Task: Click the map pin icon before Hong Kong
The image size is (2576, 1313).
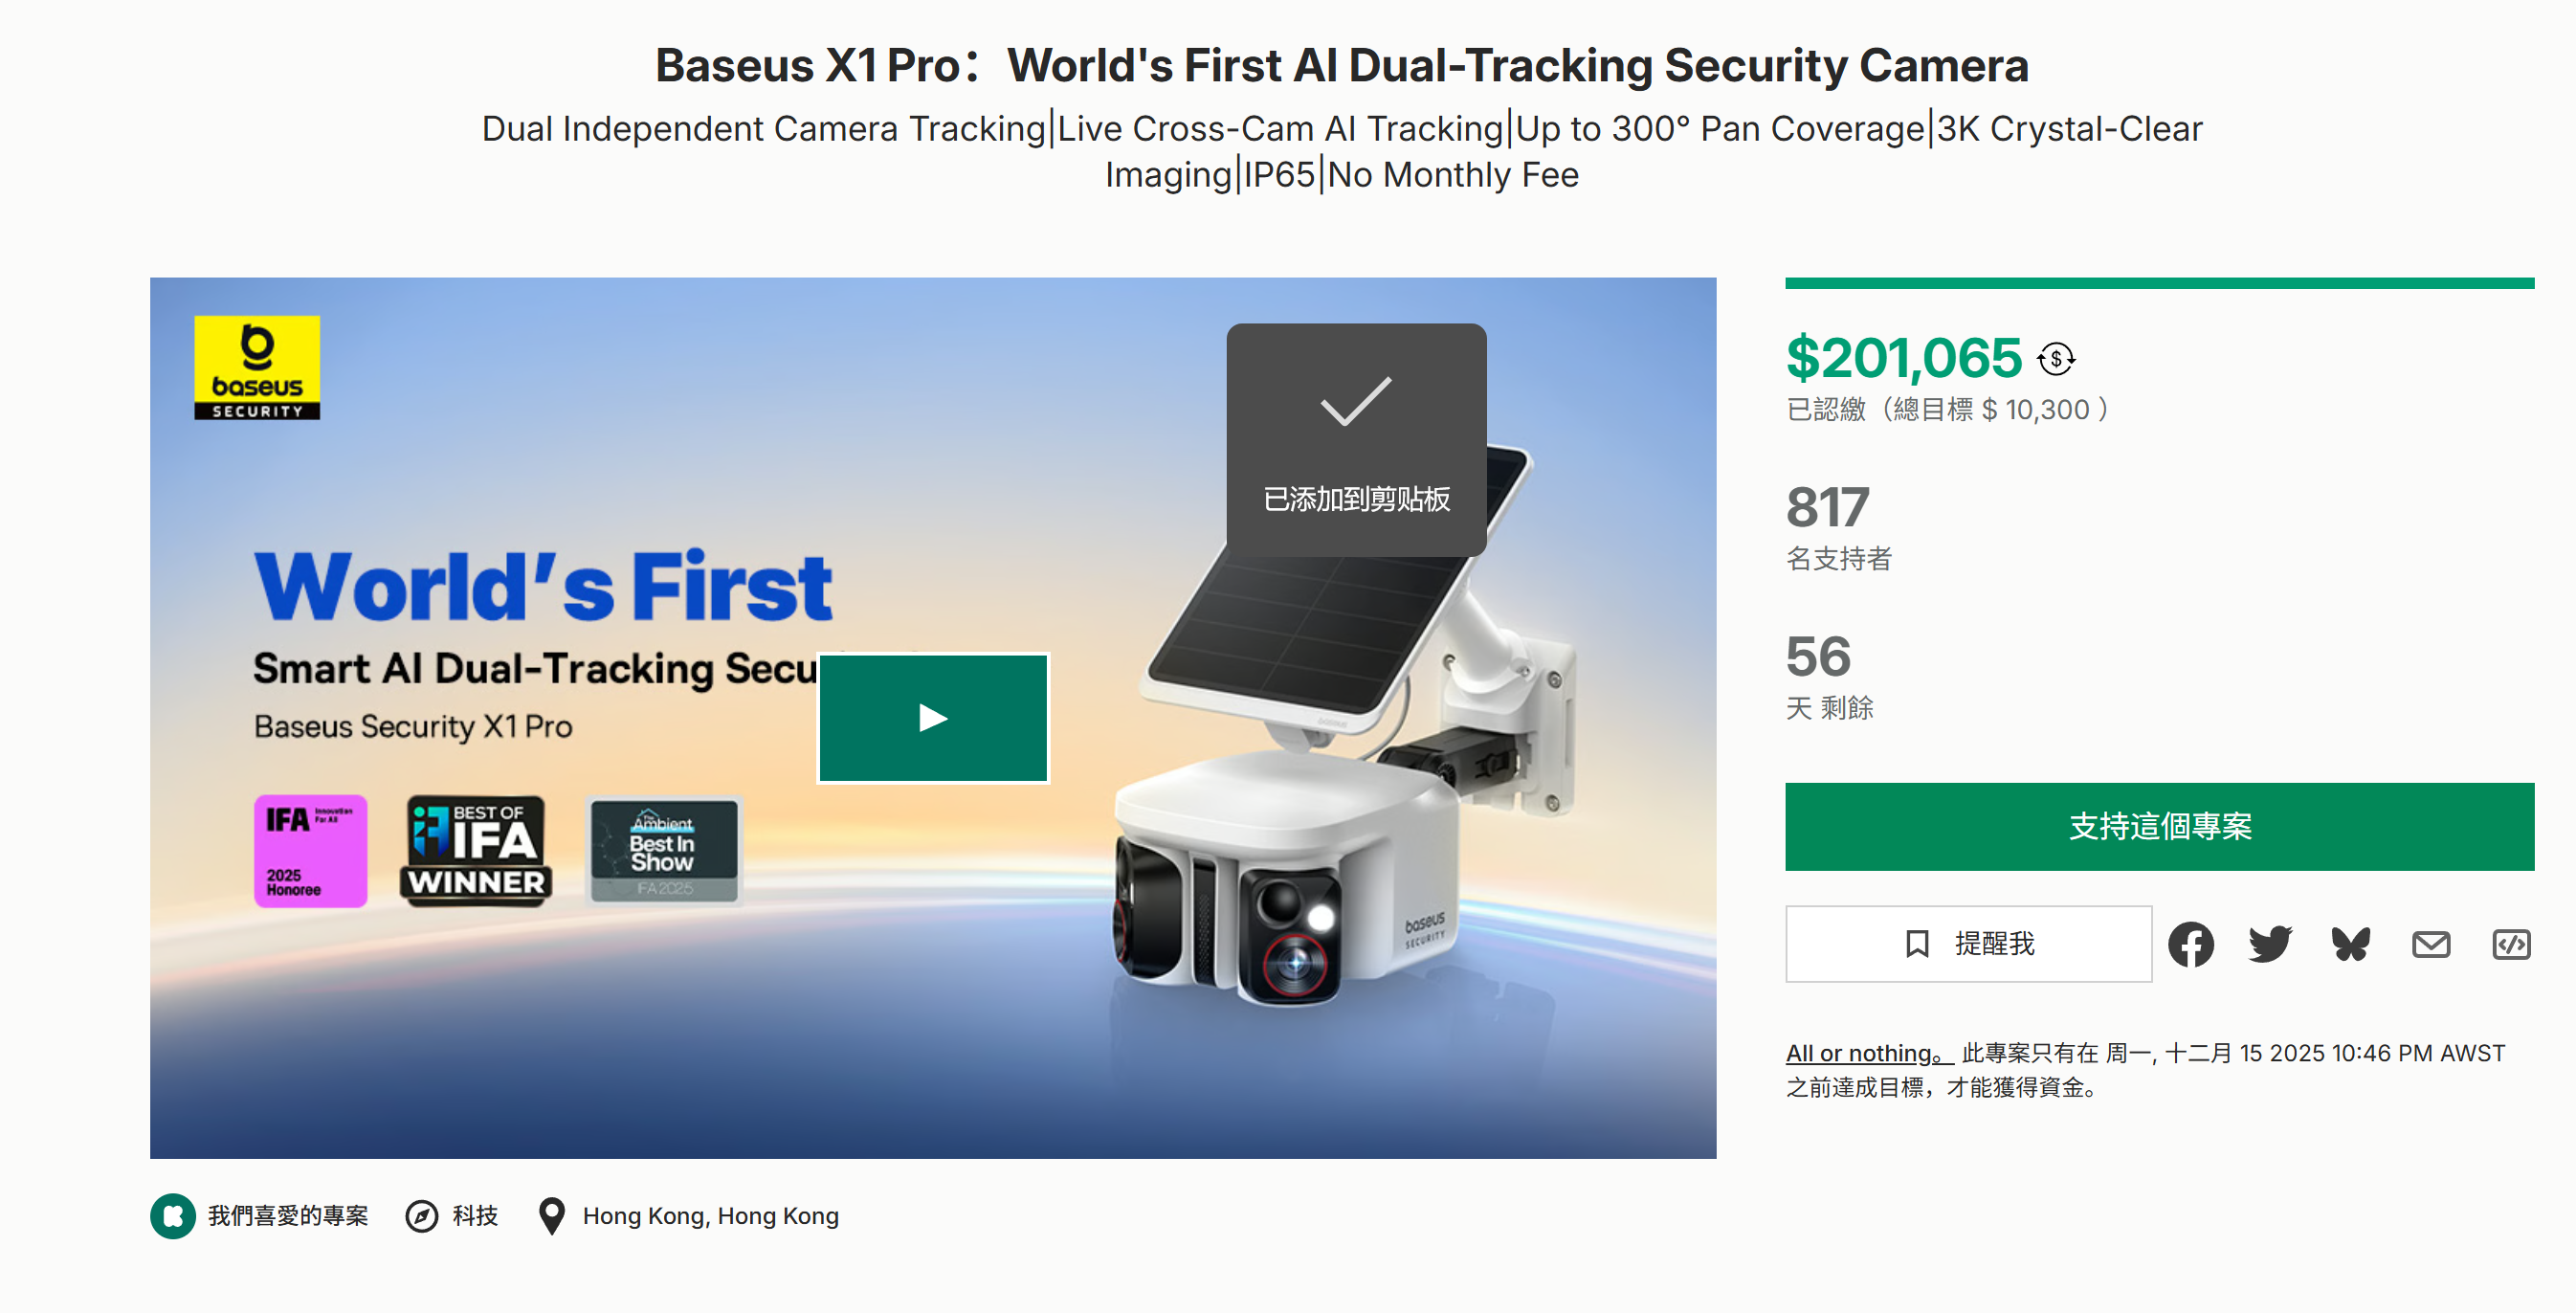Action: (x=551, y=1217)
